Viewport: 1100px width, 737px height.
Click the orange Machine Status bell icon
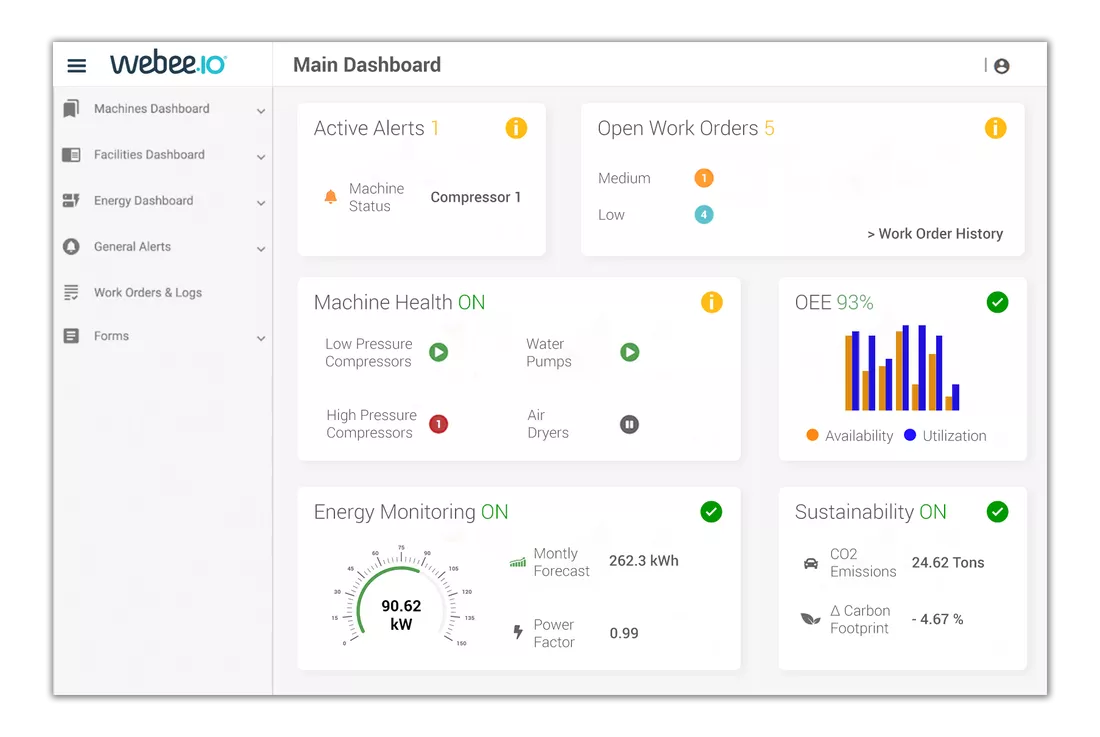(331, 197)
